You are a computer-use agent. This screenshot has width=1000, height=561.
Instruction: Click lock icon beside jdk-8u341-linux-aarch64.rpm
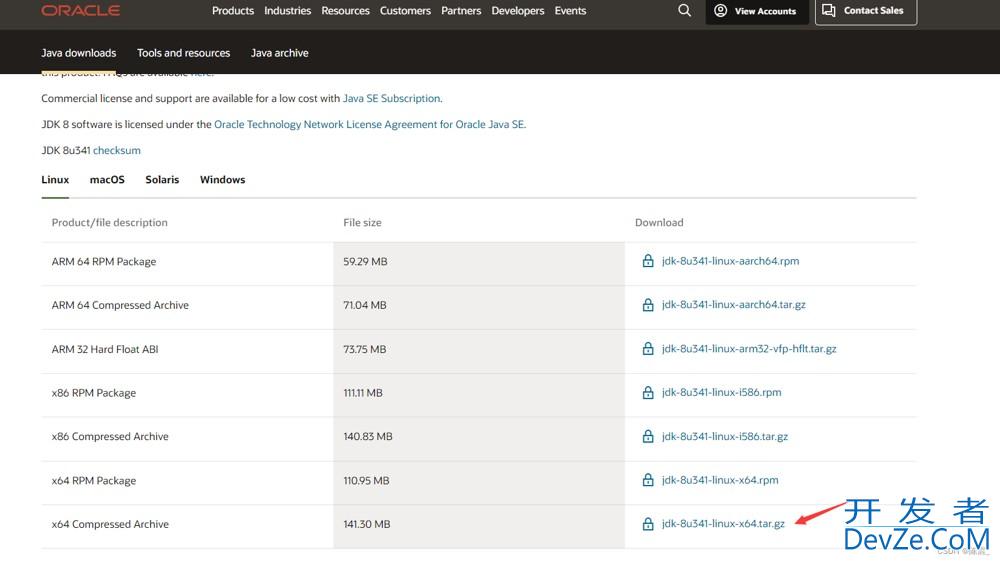pyautogui.click(x=648, y=261)
